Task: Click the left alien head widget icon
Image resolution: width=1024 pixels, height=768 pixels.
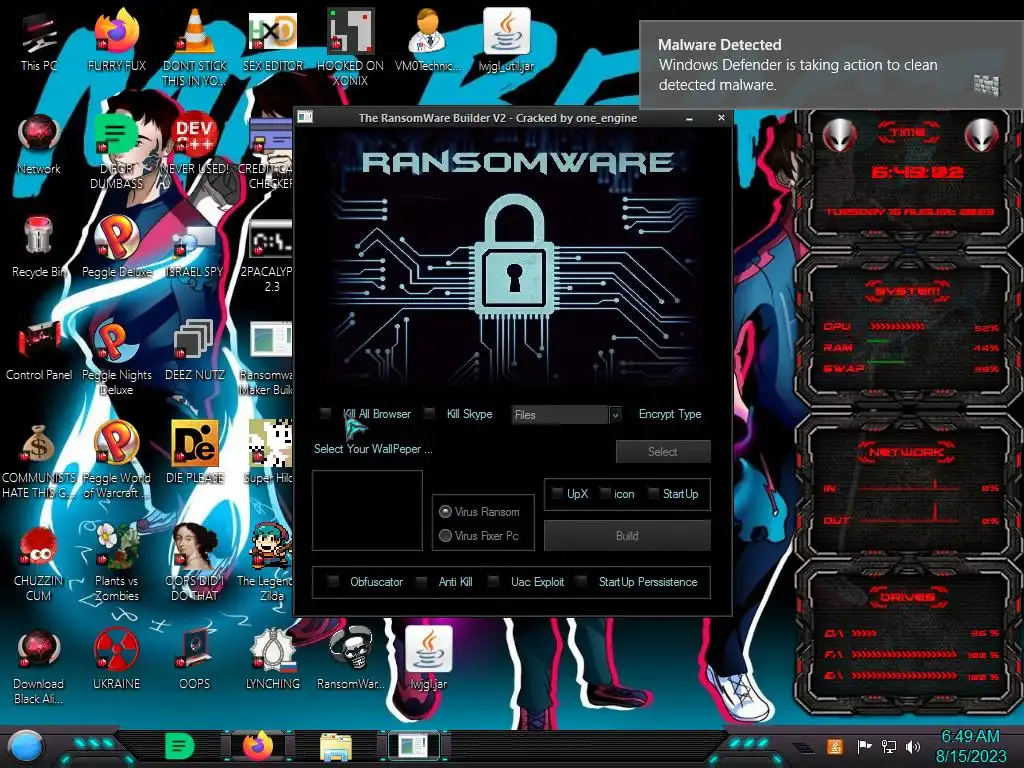Action: [x=839, y=136]
